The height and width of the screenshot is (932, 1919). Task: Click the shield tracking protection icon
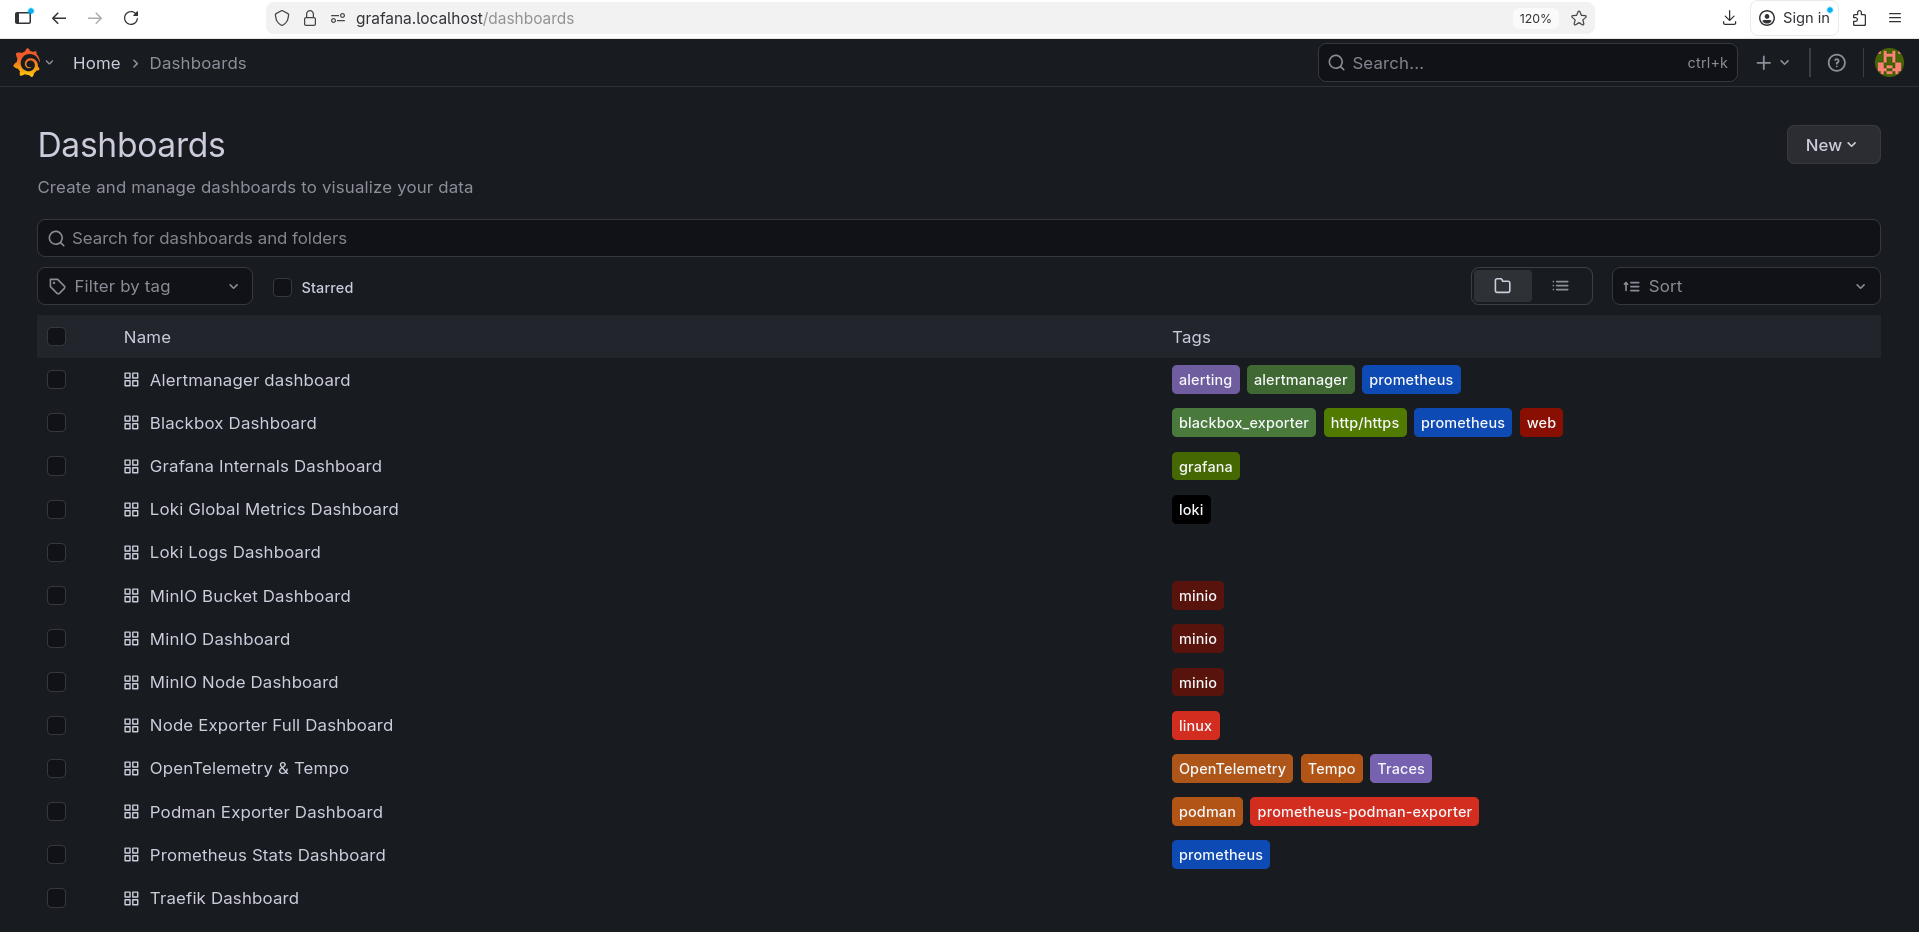click(282, 18)
